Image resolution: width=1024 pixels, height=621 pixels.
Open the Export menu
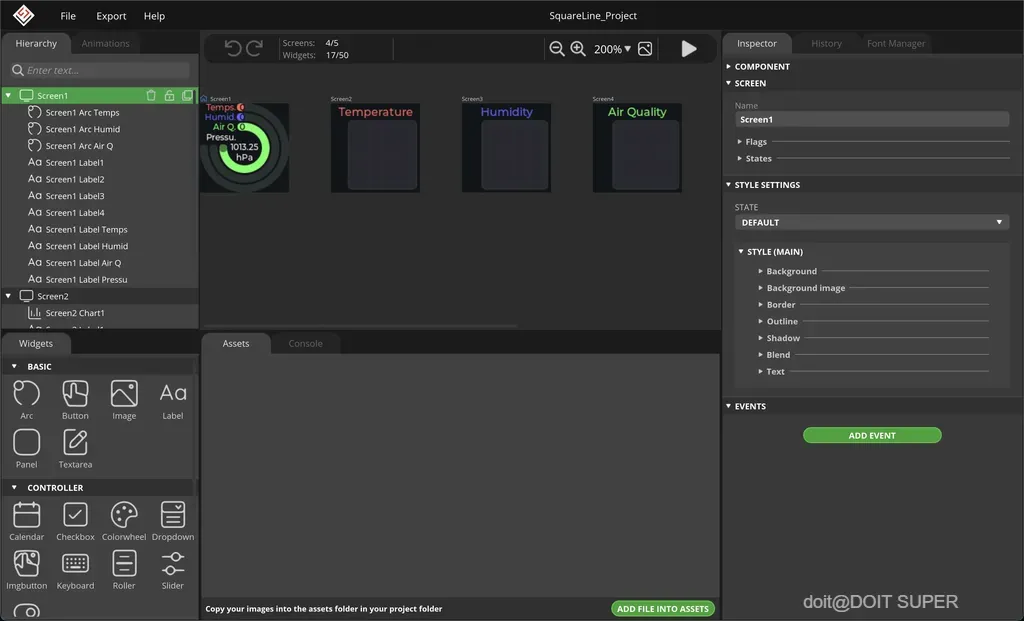click(x=111, y=16)
